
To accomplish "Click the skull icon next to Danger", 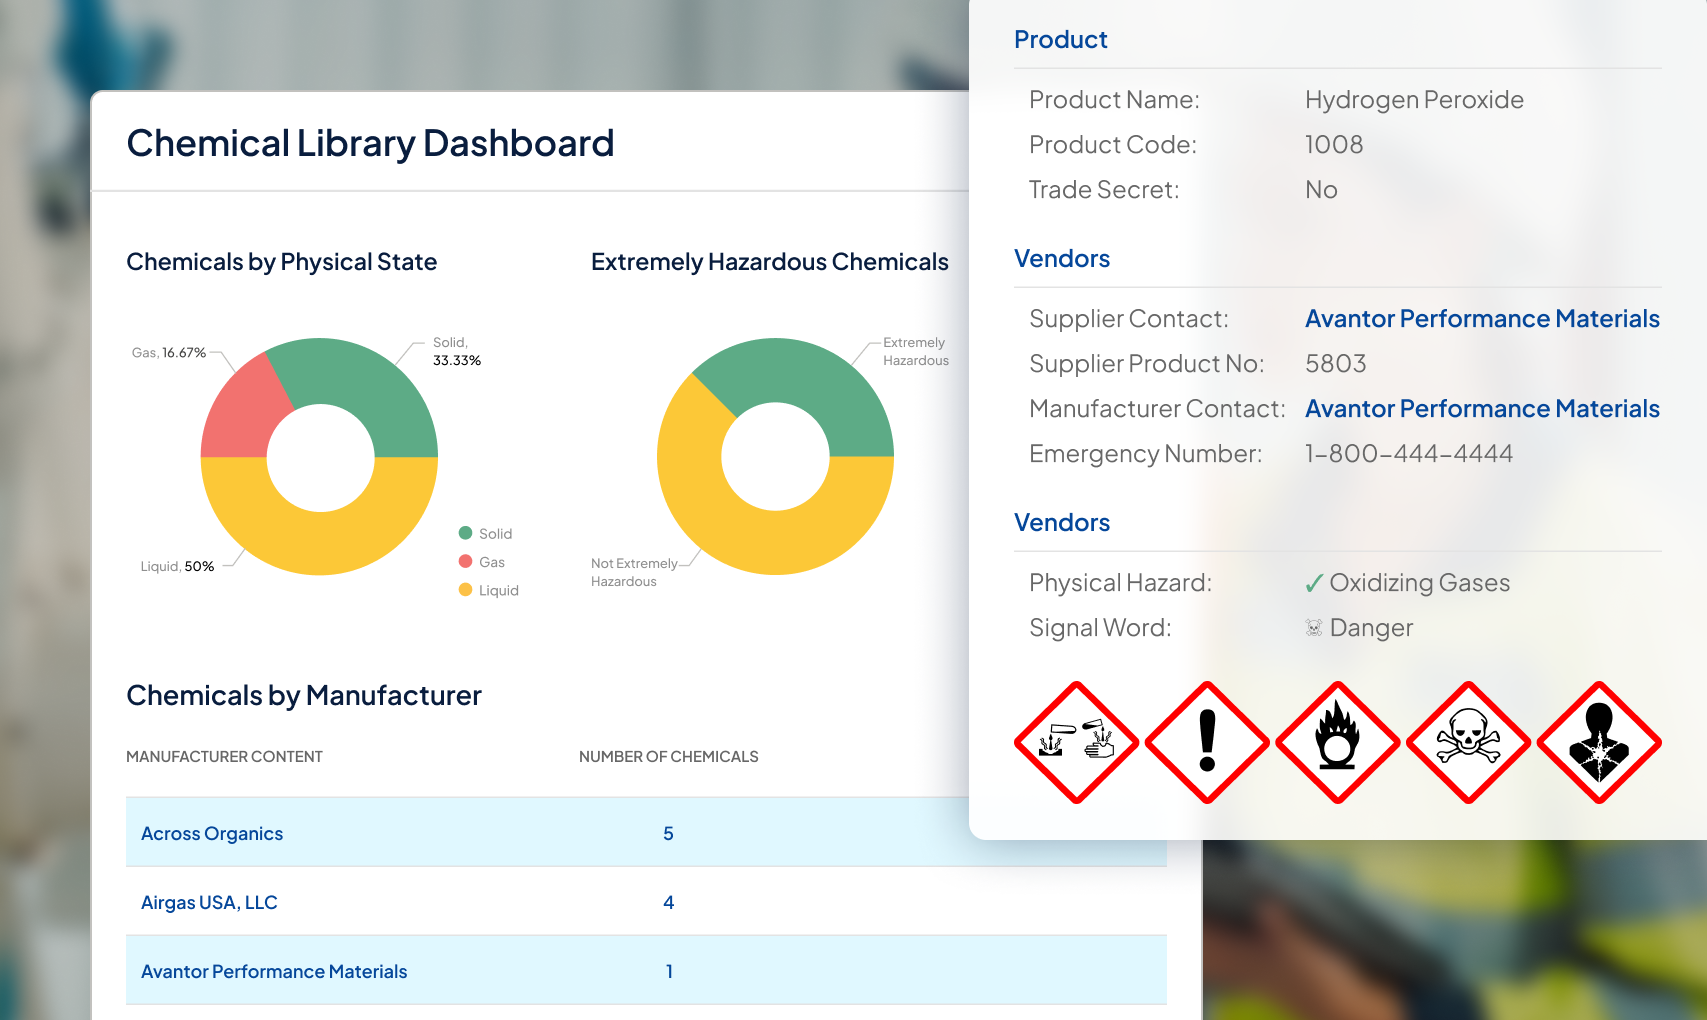I will [1314, 628].
